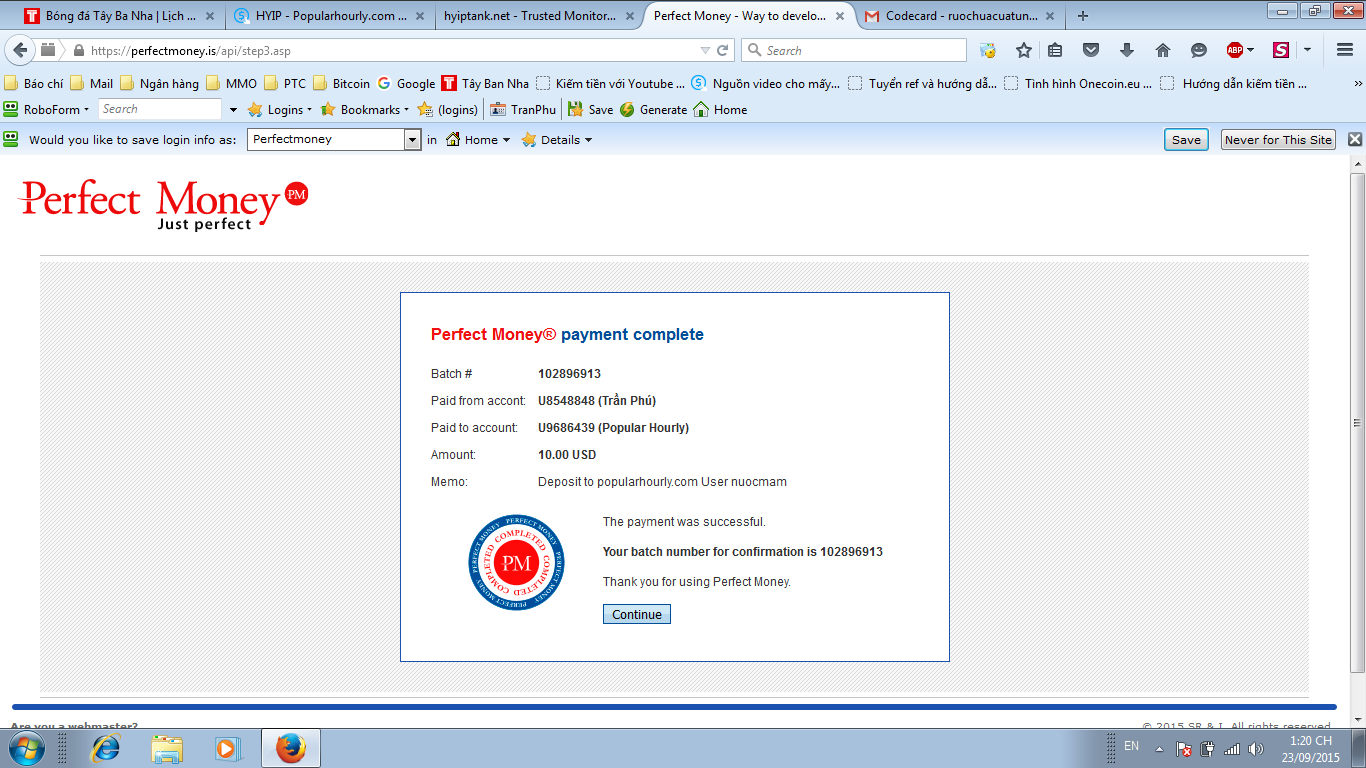Screen dimensions: 1366x768
Task: Click the Adblock Plus ABP icon
Action: [x=1236, y=50]
